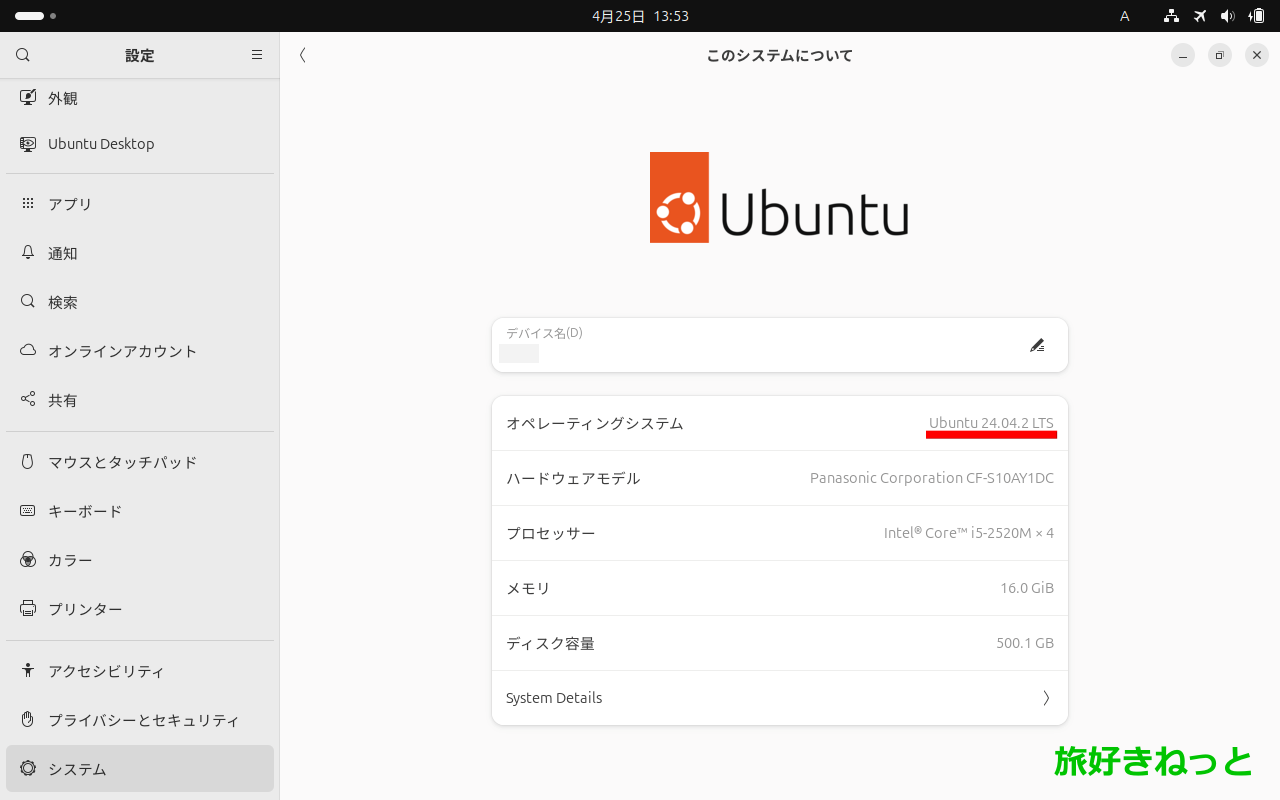Click the Ubuntu logo image
The image size is (1280, 800).
(779, 197)
